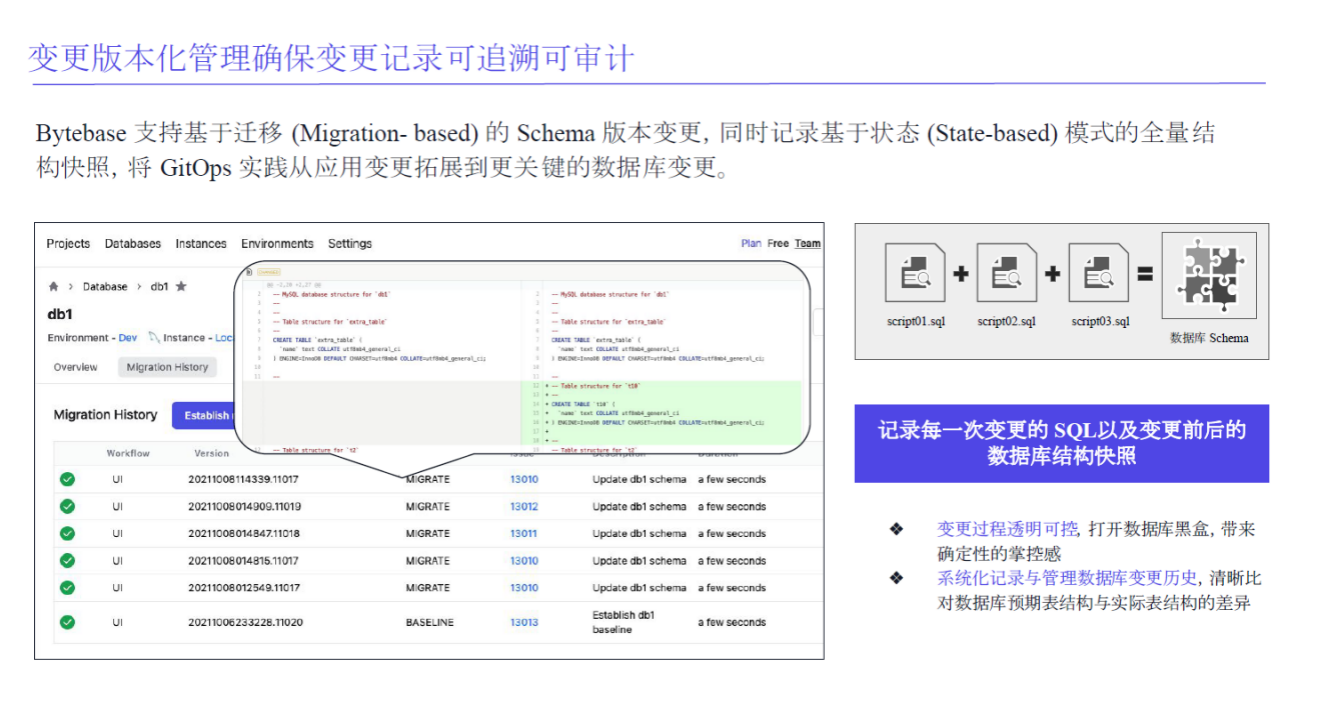This screenshot has height=706, width=1326.
Task: Click Database in the breadcrumb
Action: [x=105, y=286]
